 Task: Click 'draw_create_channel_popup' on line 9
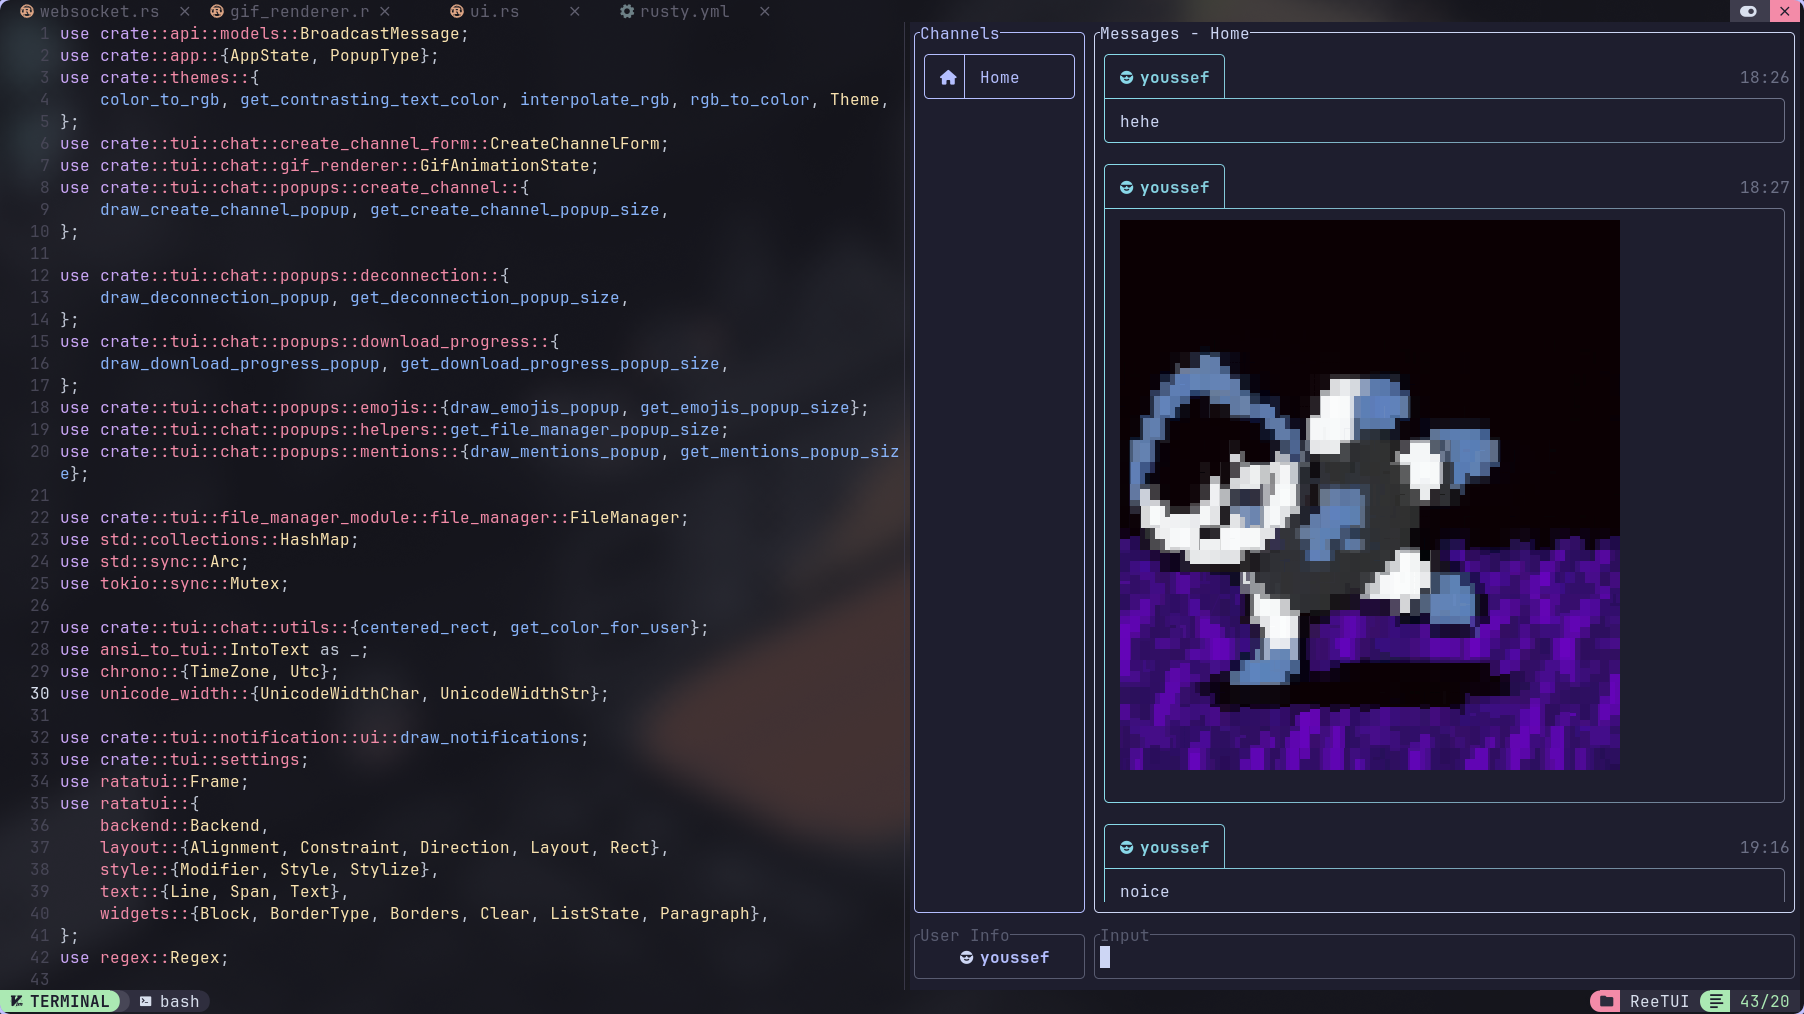(x=224, y=209)
